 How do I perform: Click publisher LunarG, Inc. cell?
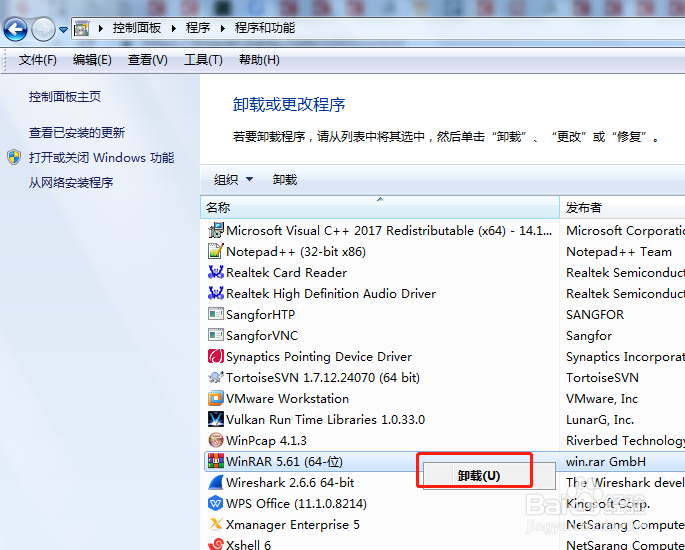click(600, 419)
